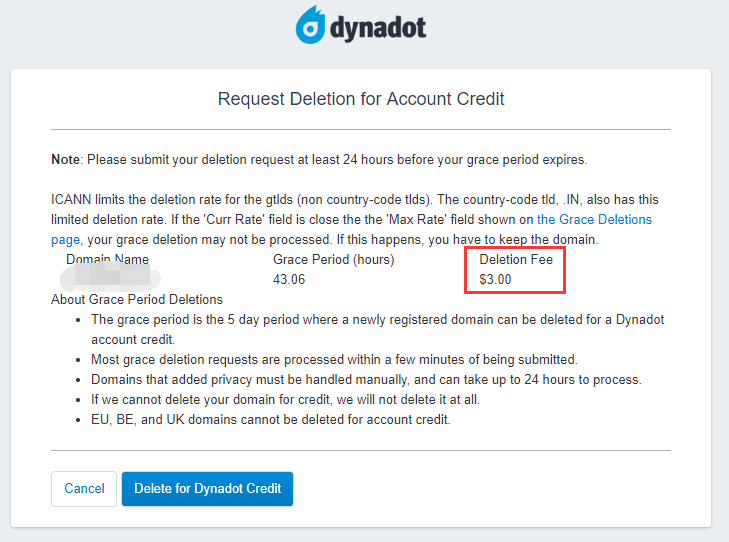
Task: Click the Domain Name column header
Action: click(x=107, y=259)
